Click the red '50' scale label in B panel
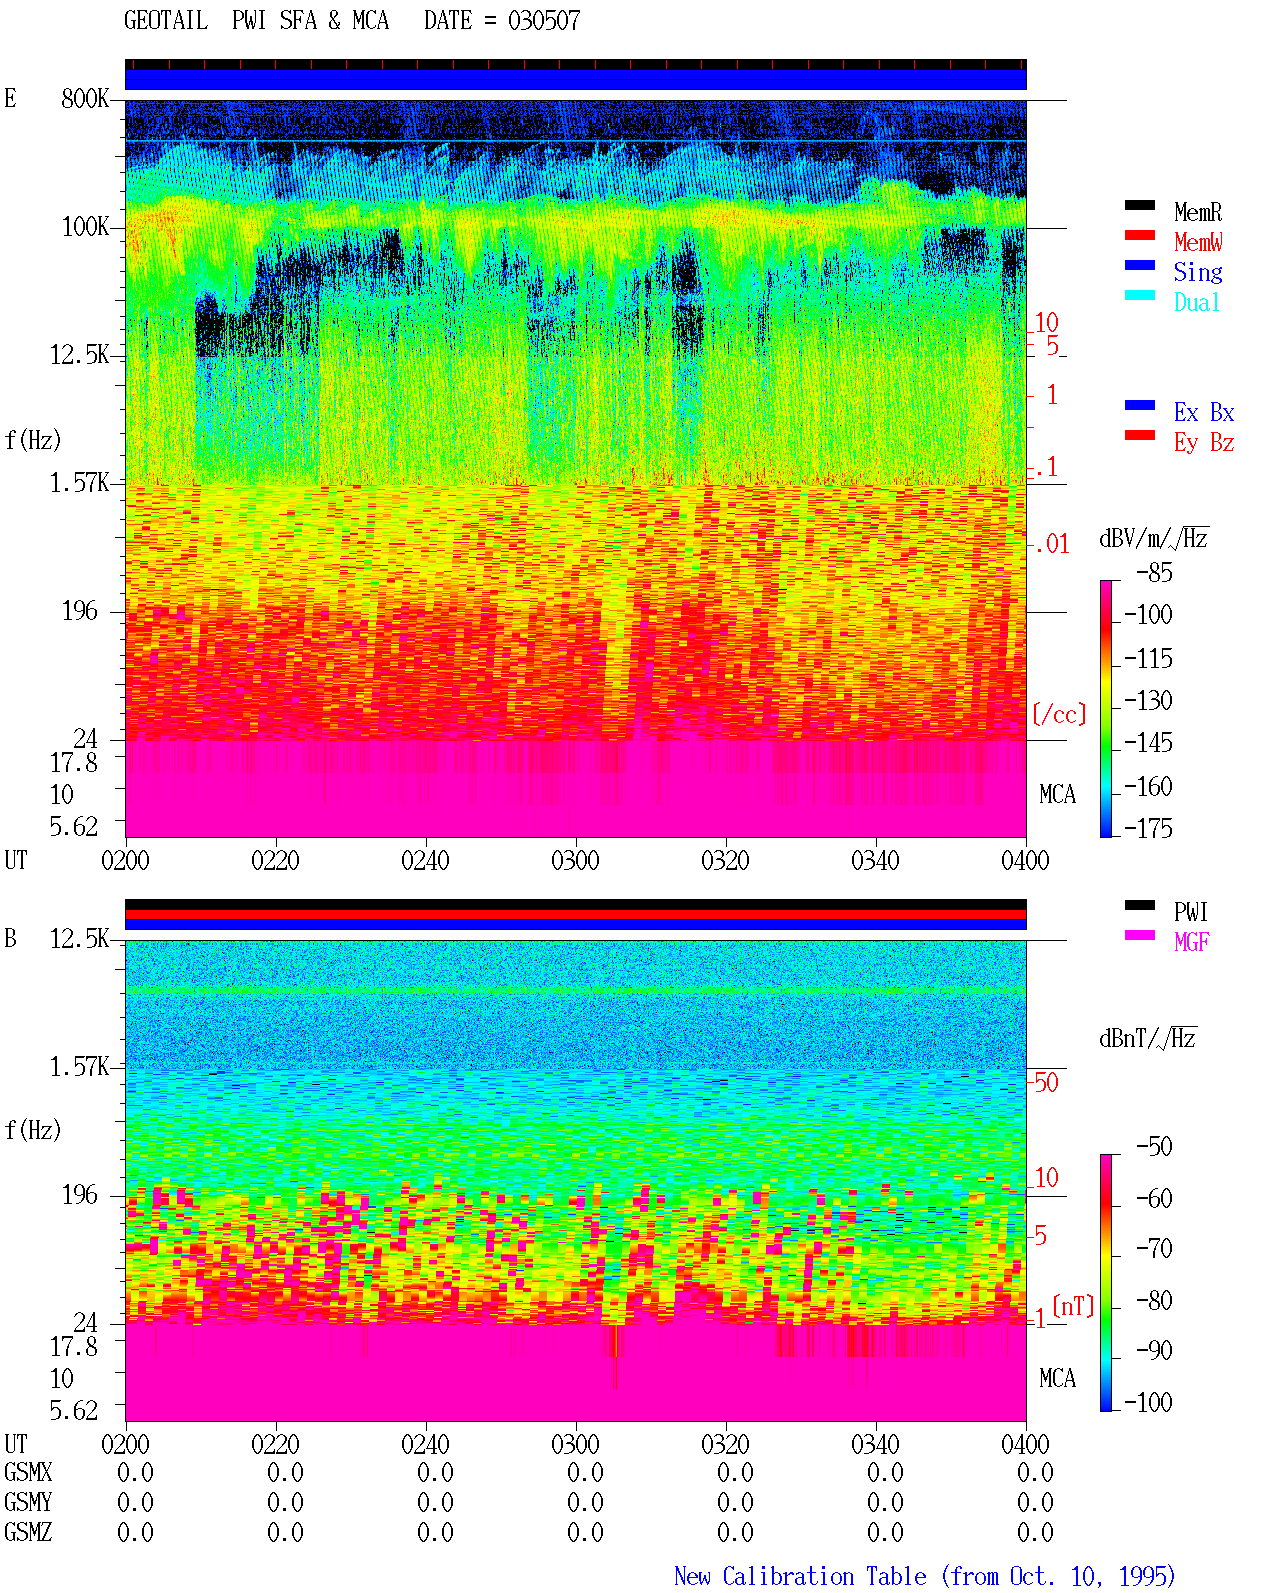This screenshot has height=1593, width=1280. pyautogui.click(x=1046, y=1082)
